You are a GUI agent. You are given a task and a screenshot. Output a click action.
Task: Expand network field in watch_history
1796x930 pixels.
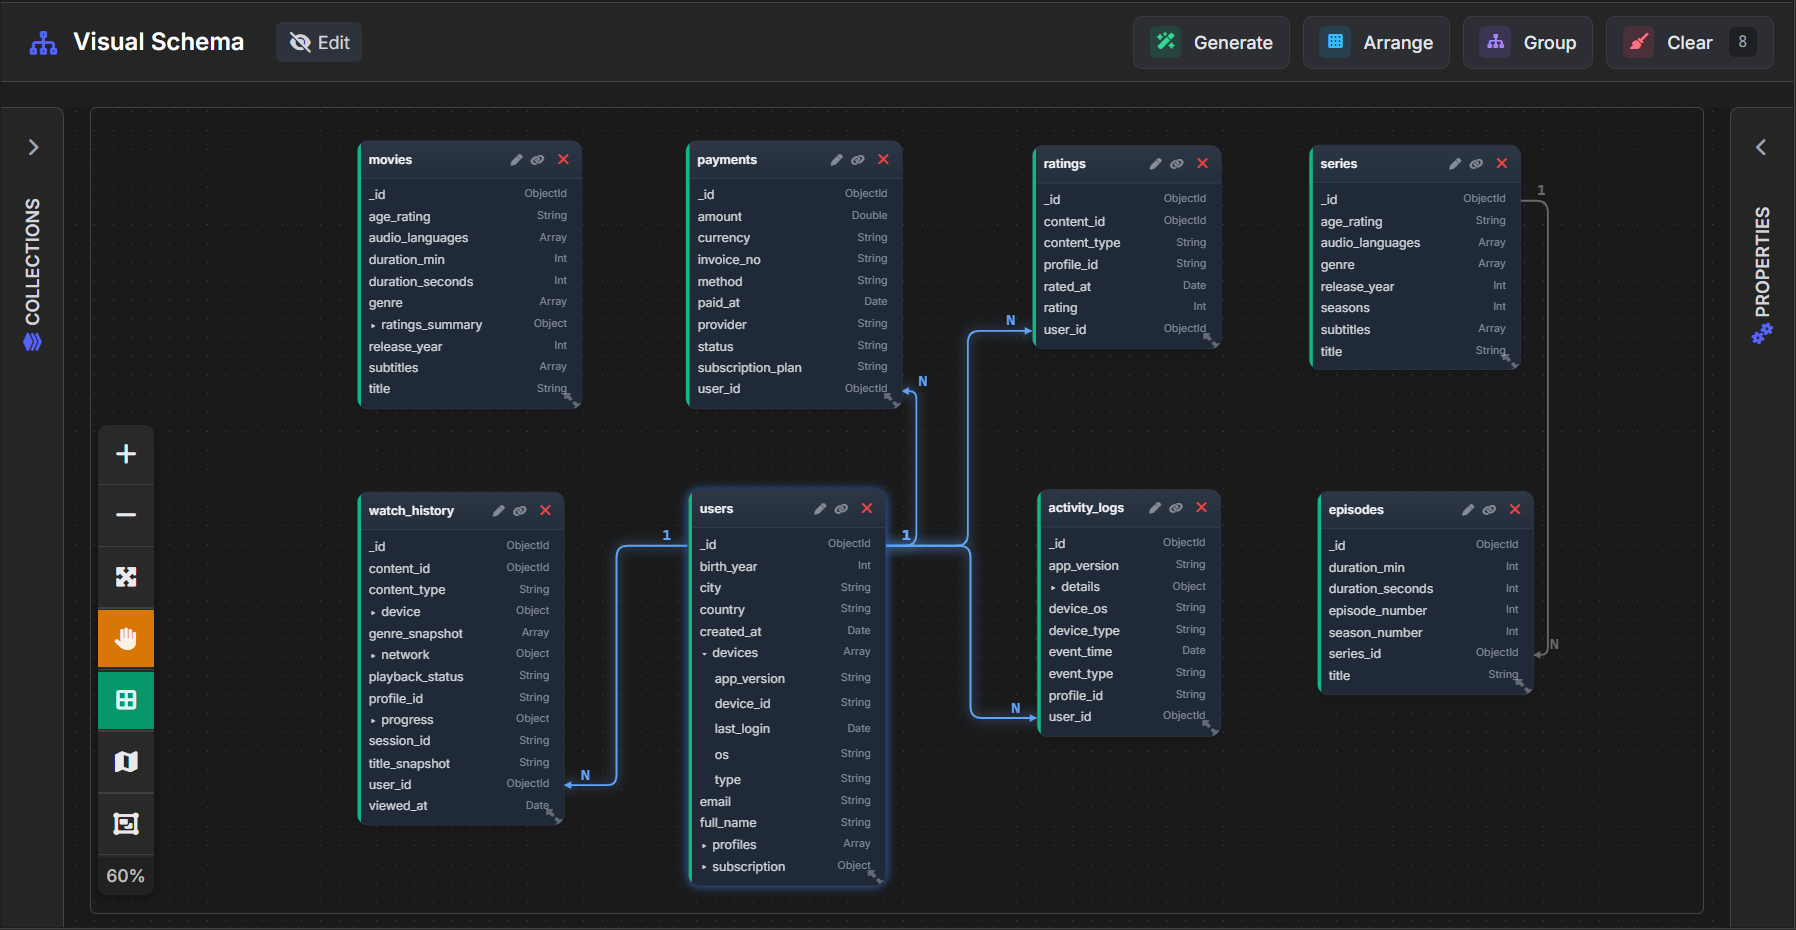tap(374, 655)
